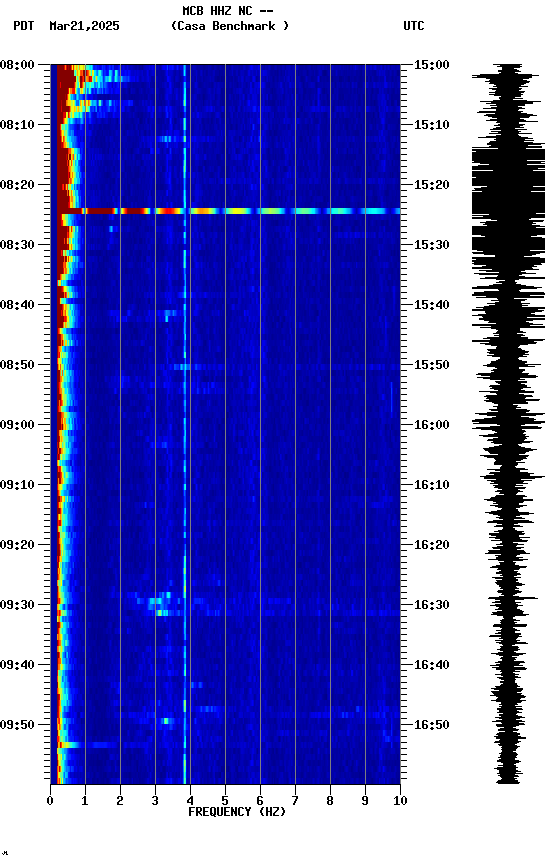The width and height of the screenshot is (552, 864).
Task: Click the 10 Hz axis tick label
Action: point(400,801)
